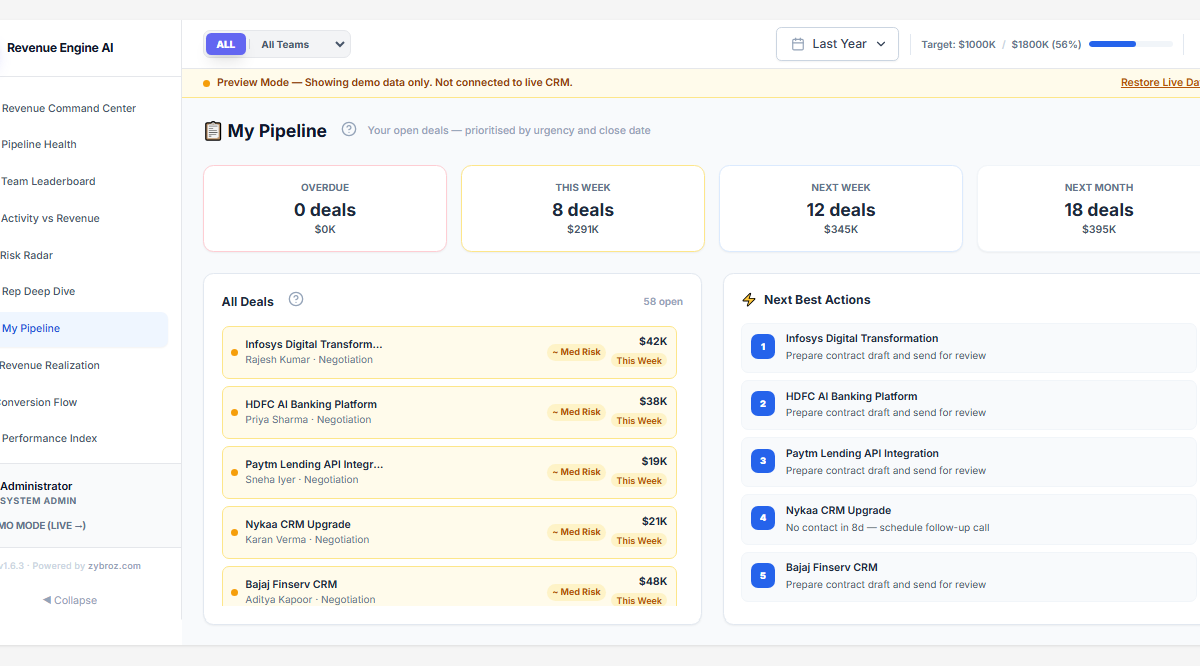Select Paytm Lending API Integration next best action
This screenshot has width=1200, height=666.
(968, 461)
